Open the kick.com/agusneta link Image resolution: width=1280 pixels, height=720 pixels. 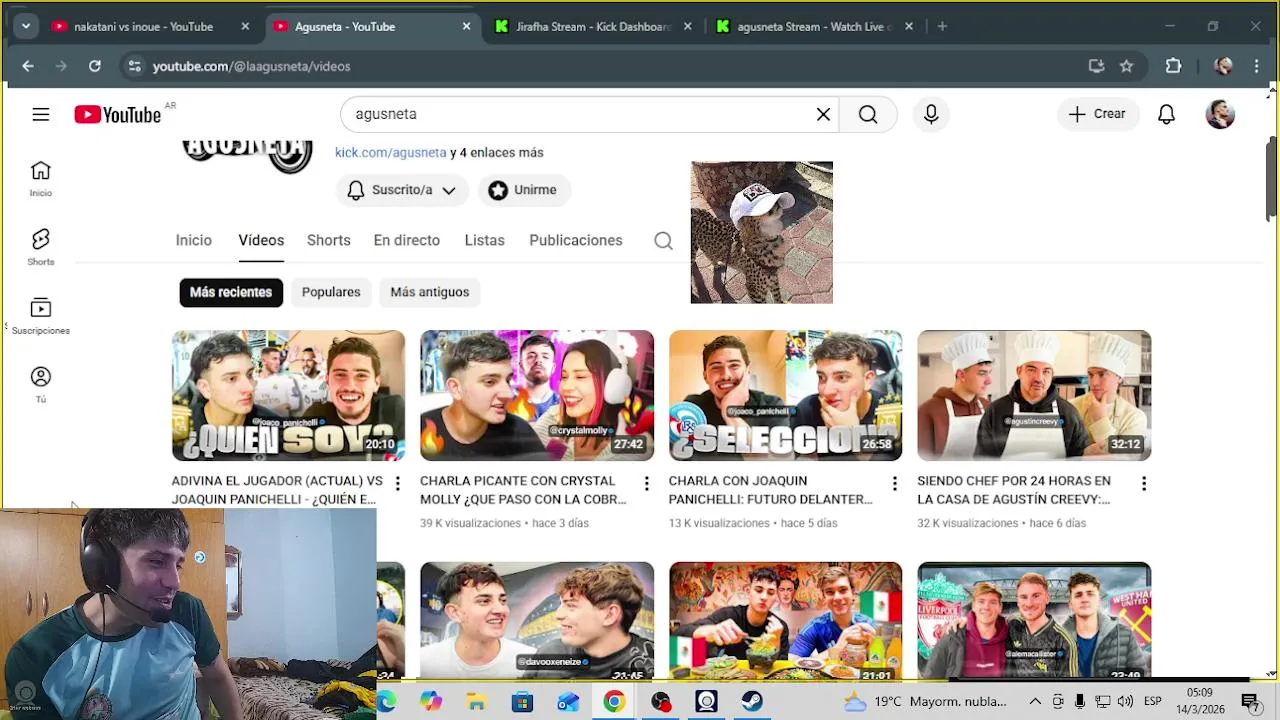pos(390,153)
